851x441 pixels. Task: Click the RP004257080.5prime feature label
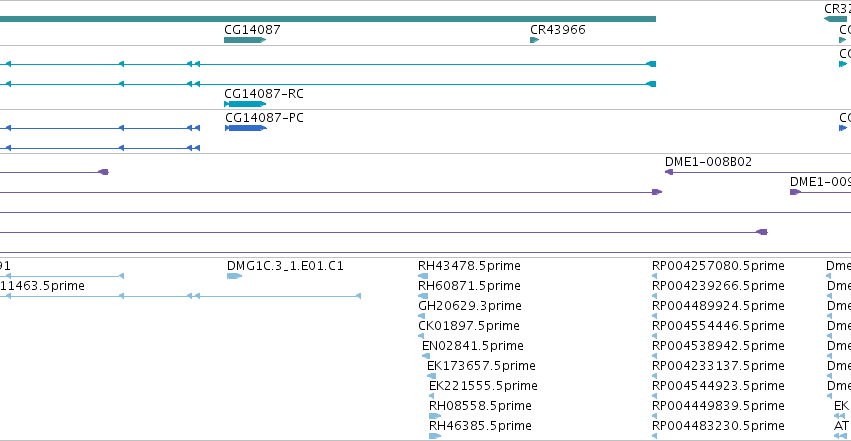(x=718, y=266)
